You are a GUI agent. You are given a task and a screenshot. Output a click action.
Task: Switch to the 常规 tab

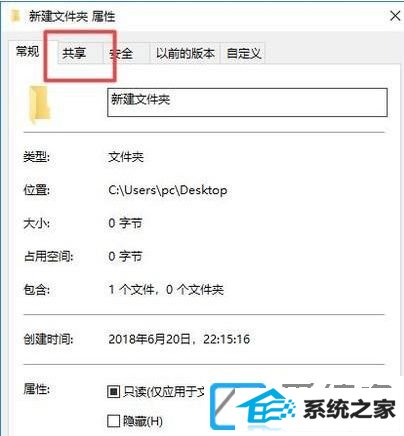[x=28, y=52]
